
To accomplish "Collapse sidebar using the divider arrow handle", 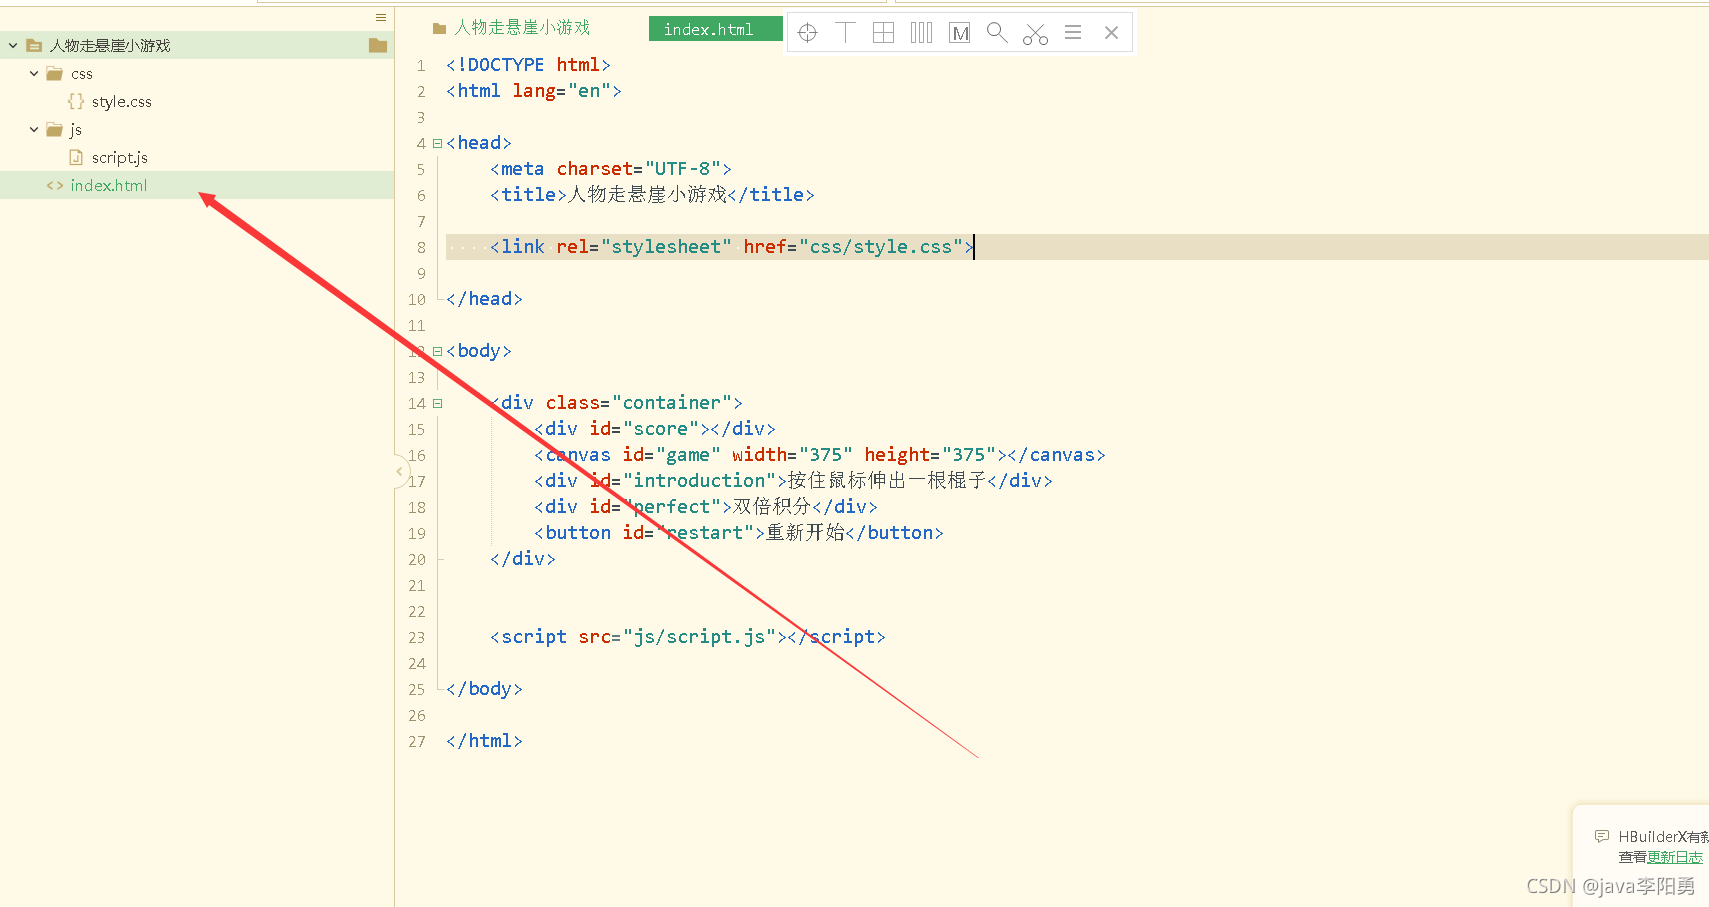I will [x=399, y=471].
